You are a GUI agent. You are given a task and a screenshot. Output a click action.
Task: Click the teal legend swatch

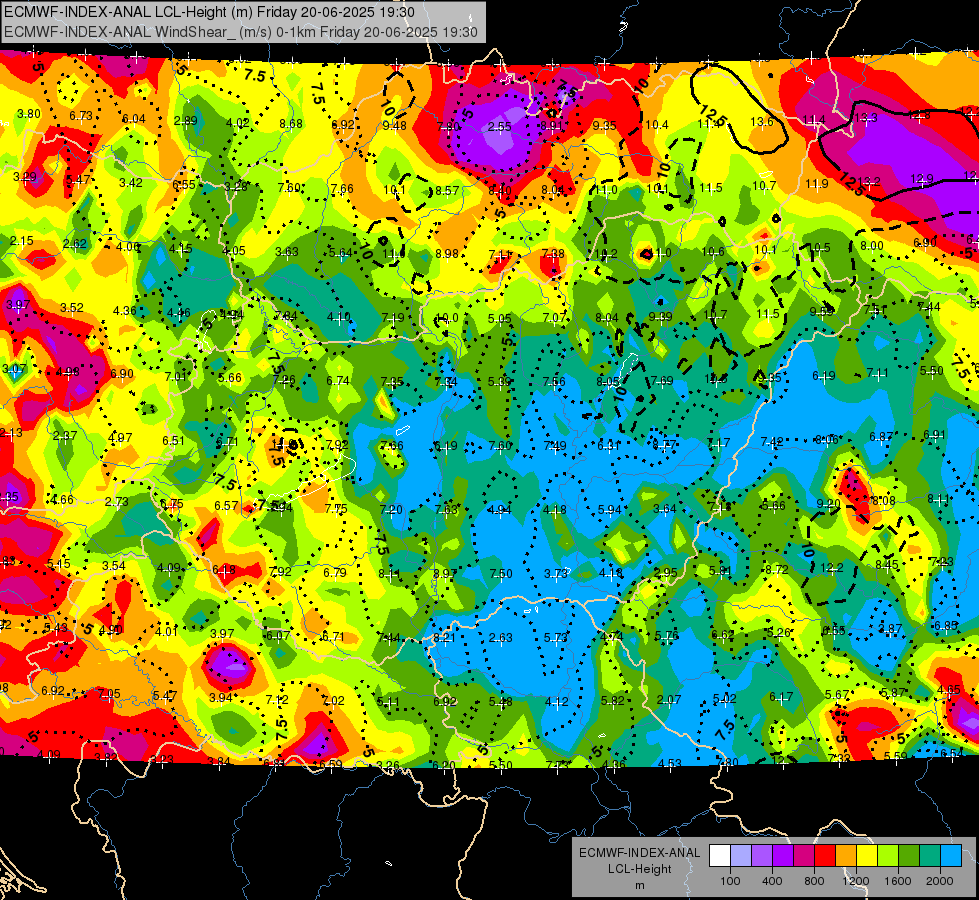pos(930,856)
